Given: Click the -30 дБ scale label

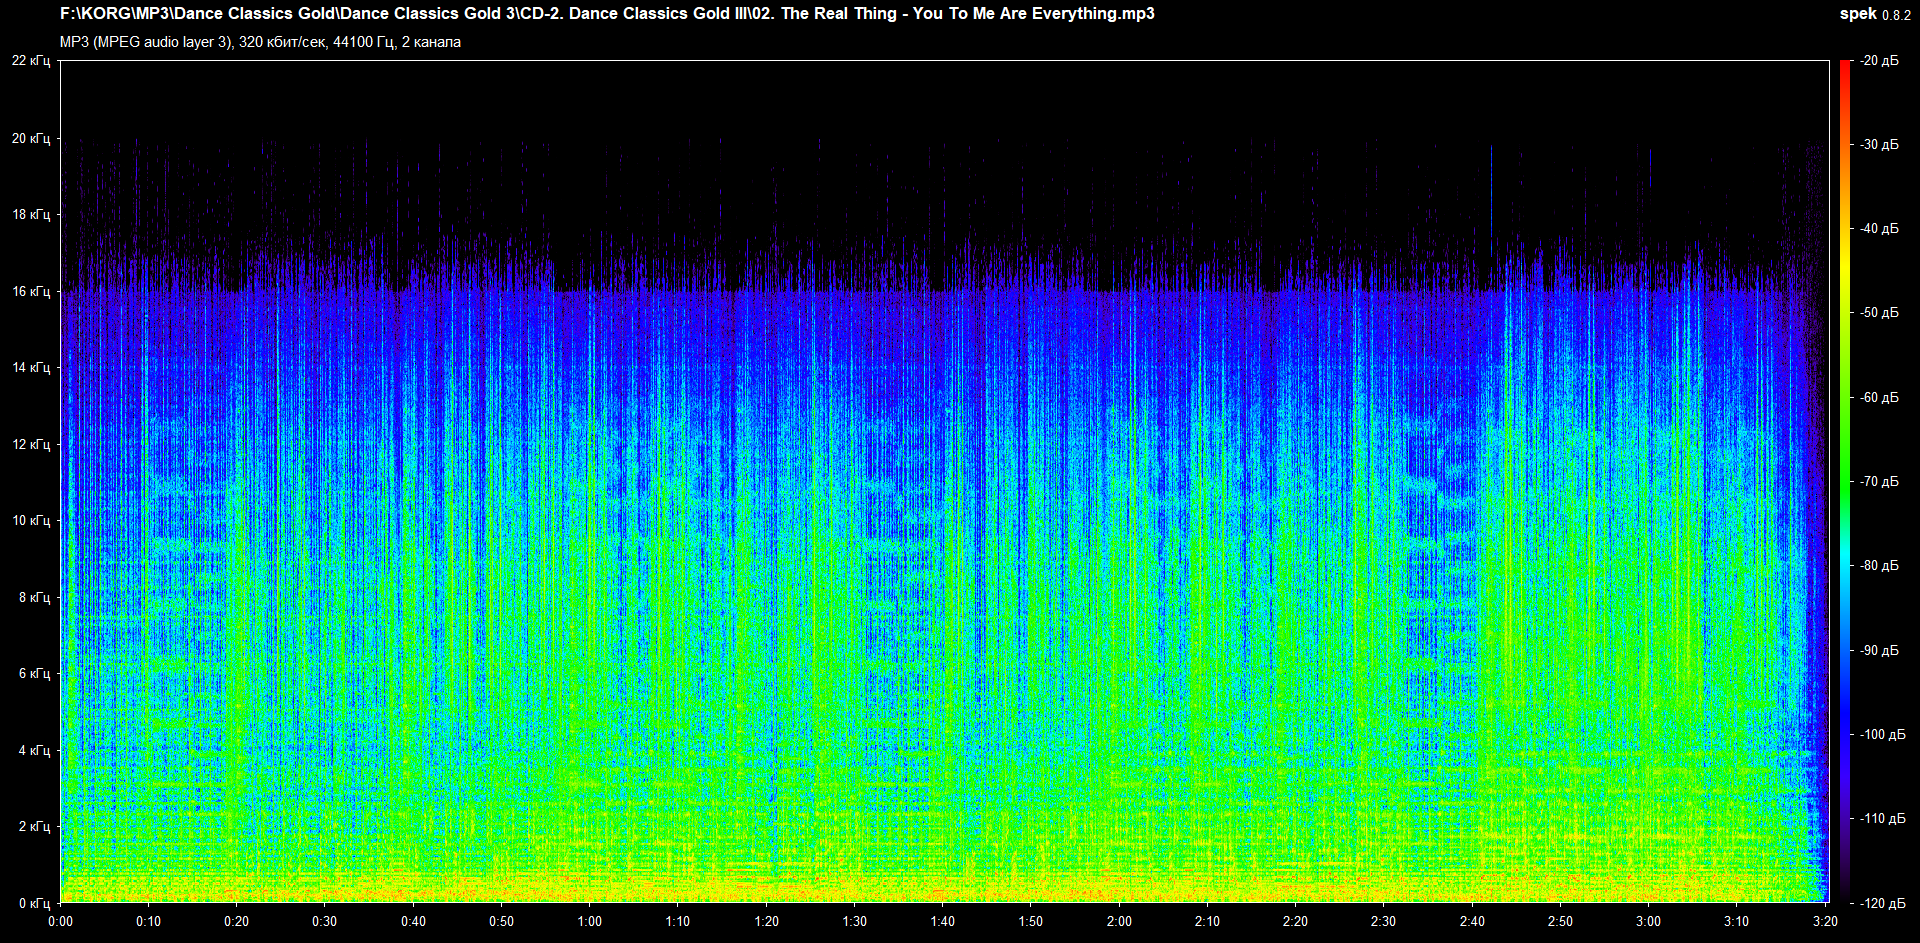Looking at the screenshot, I should coord(1880,145).
